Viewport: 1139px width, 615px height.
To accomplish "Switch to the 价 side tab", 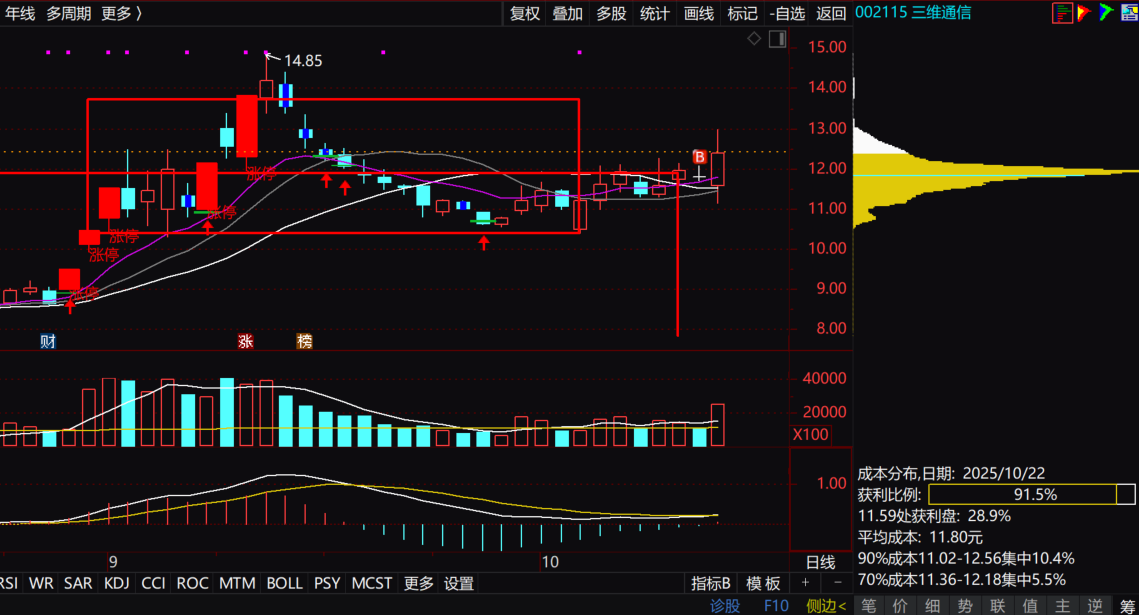I will [900, 606].
